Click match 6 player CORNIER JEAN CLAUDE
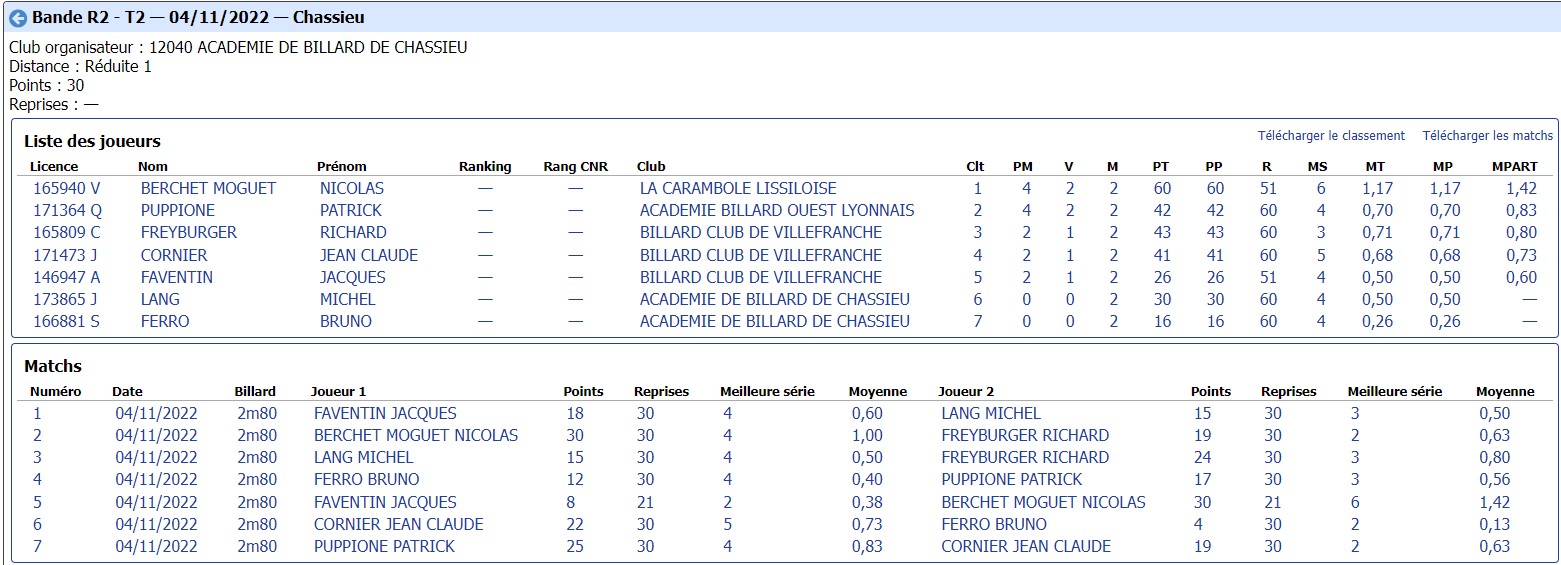 click(398, 524)
